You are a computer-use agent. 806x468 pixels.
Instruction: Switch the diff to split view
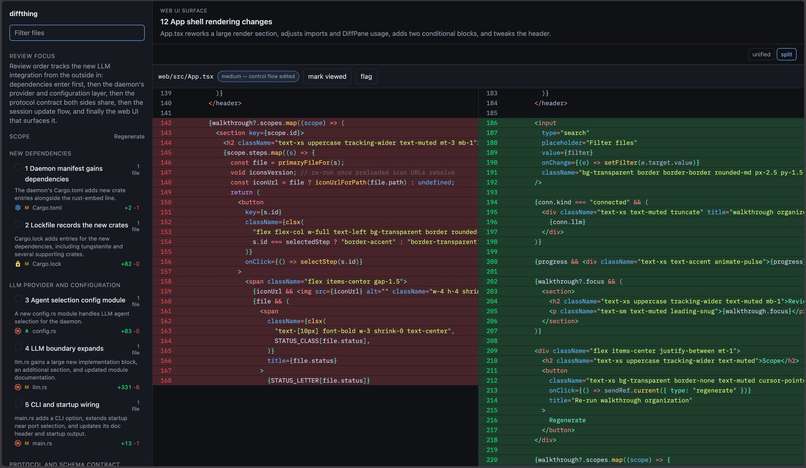click(x=786, y=55)
